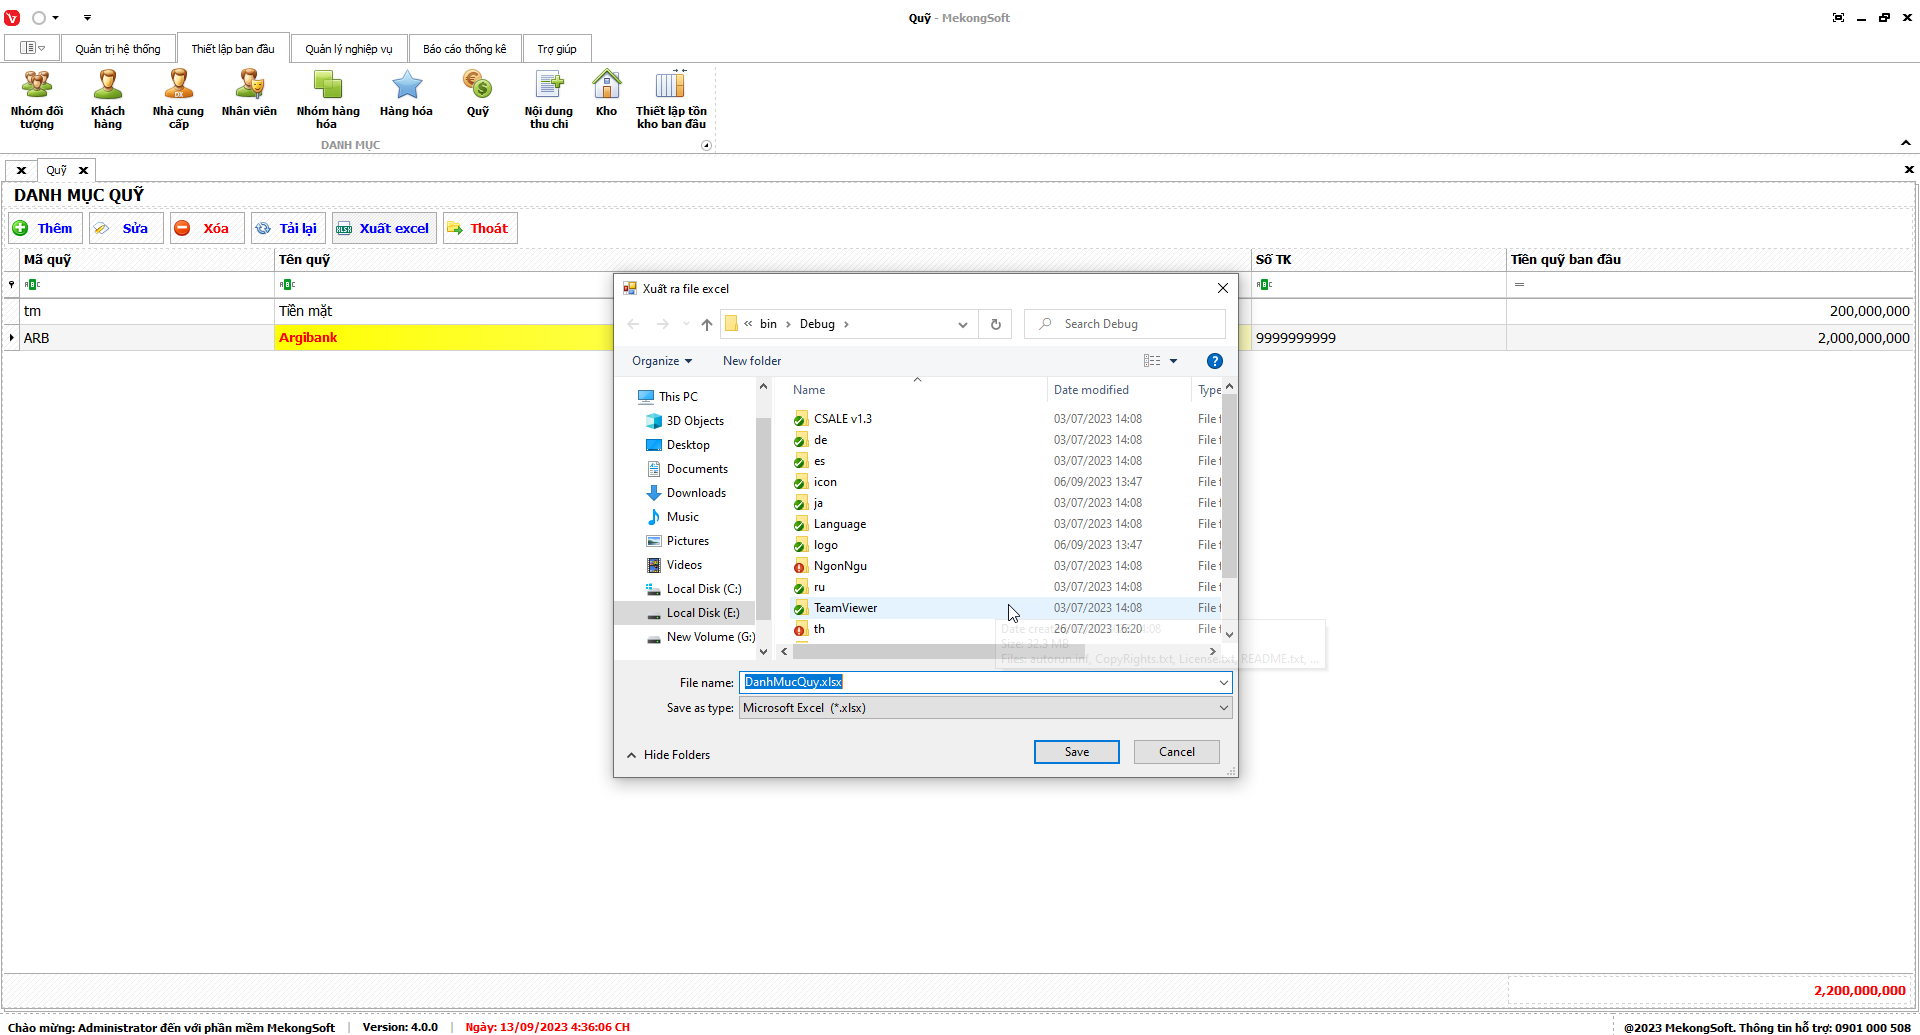Cancel the export dialog
Viewport: 1920px width, 1035px height.
[x=1177, y=752]
